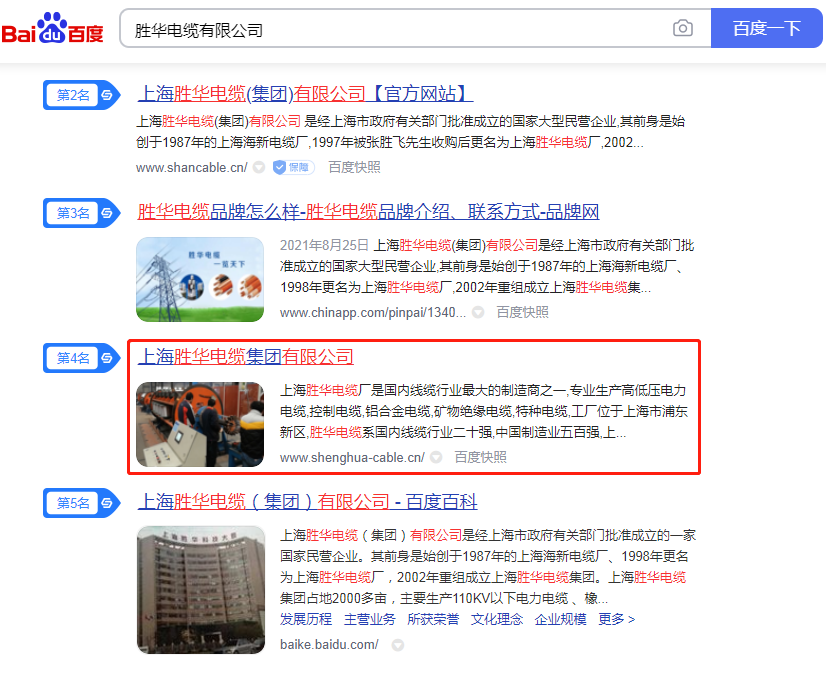Click the 第5名 rank badge icon
The height and width of the screenshot is (675, 826).
[82, 503]
